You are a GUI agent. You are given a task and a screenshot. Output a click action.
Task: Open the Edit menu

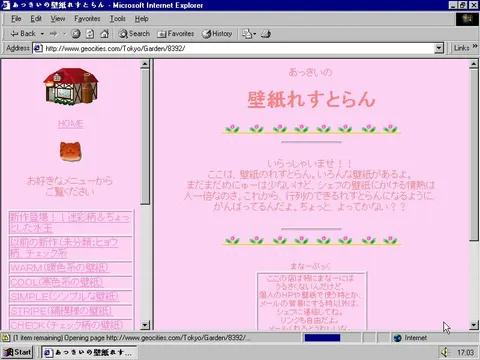36,19
